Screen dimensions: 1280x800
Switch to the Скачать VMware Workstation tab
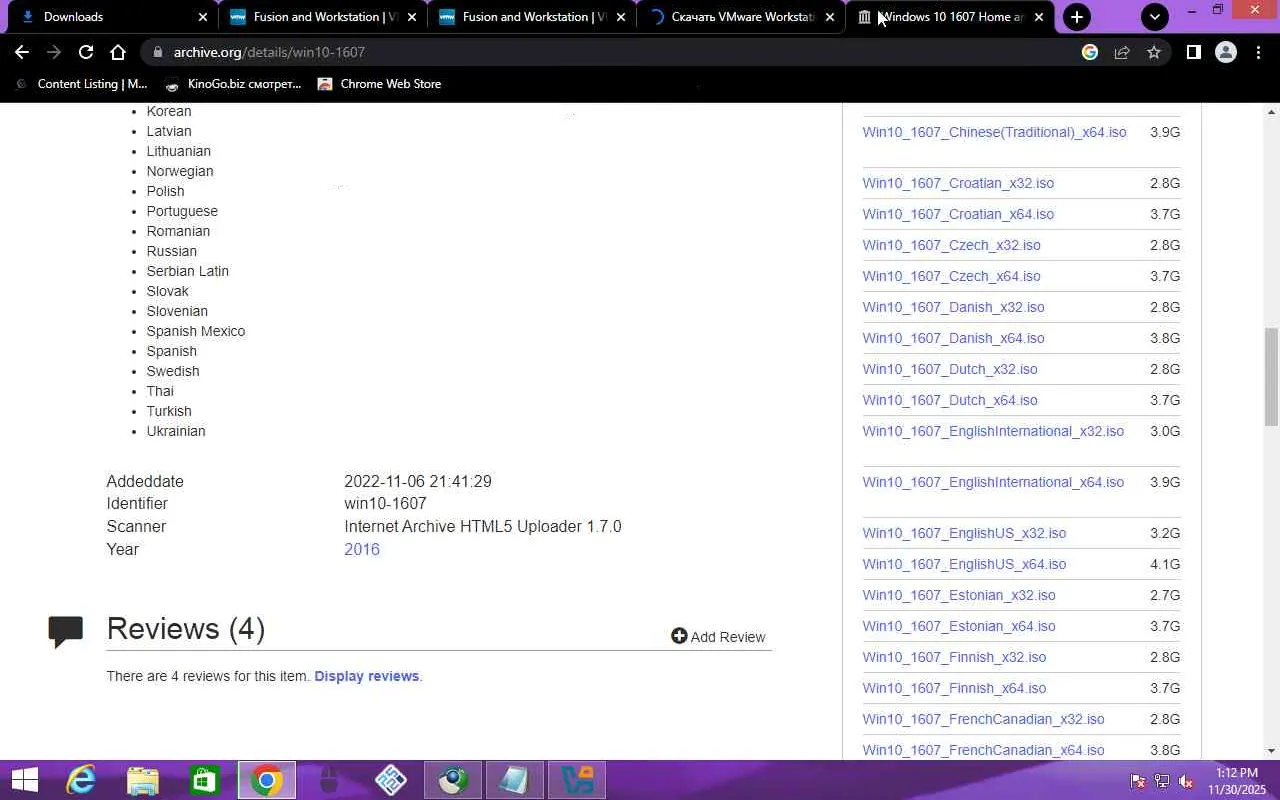740,17
